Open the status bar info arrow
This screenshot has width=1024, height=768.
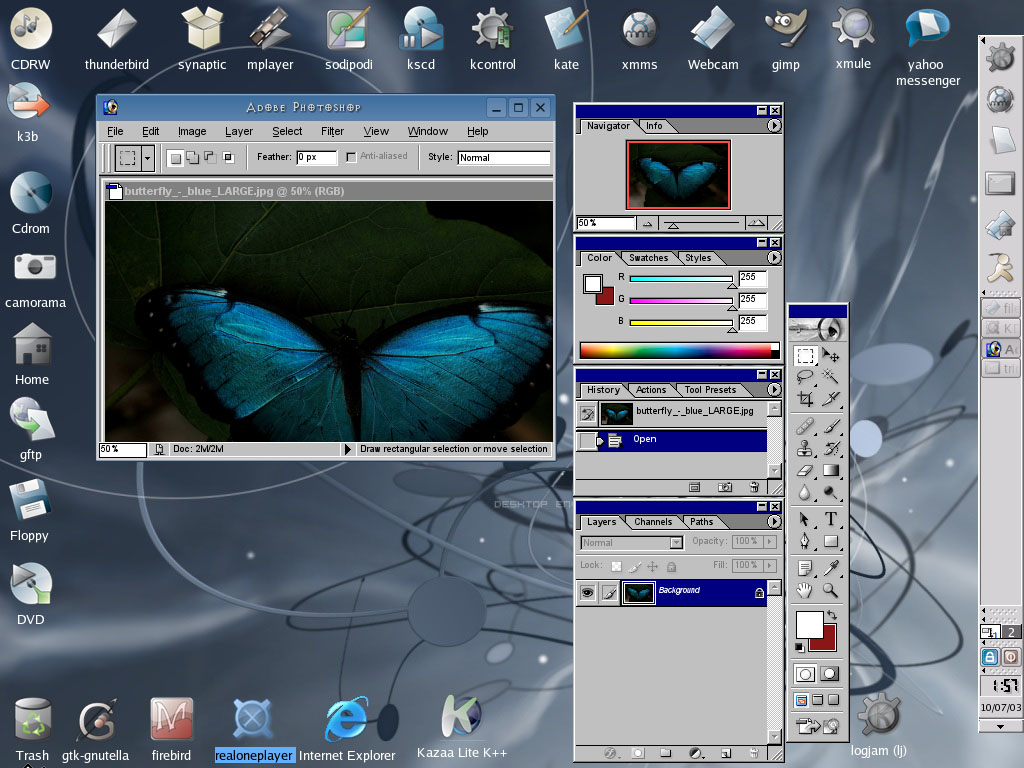click(347, 449)
